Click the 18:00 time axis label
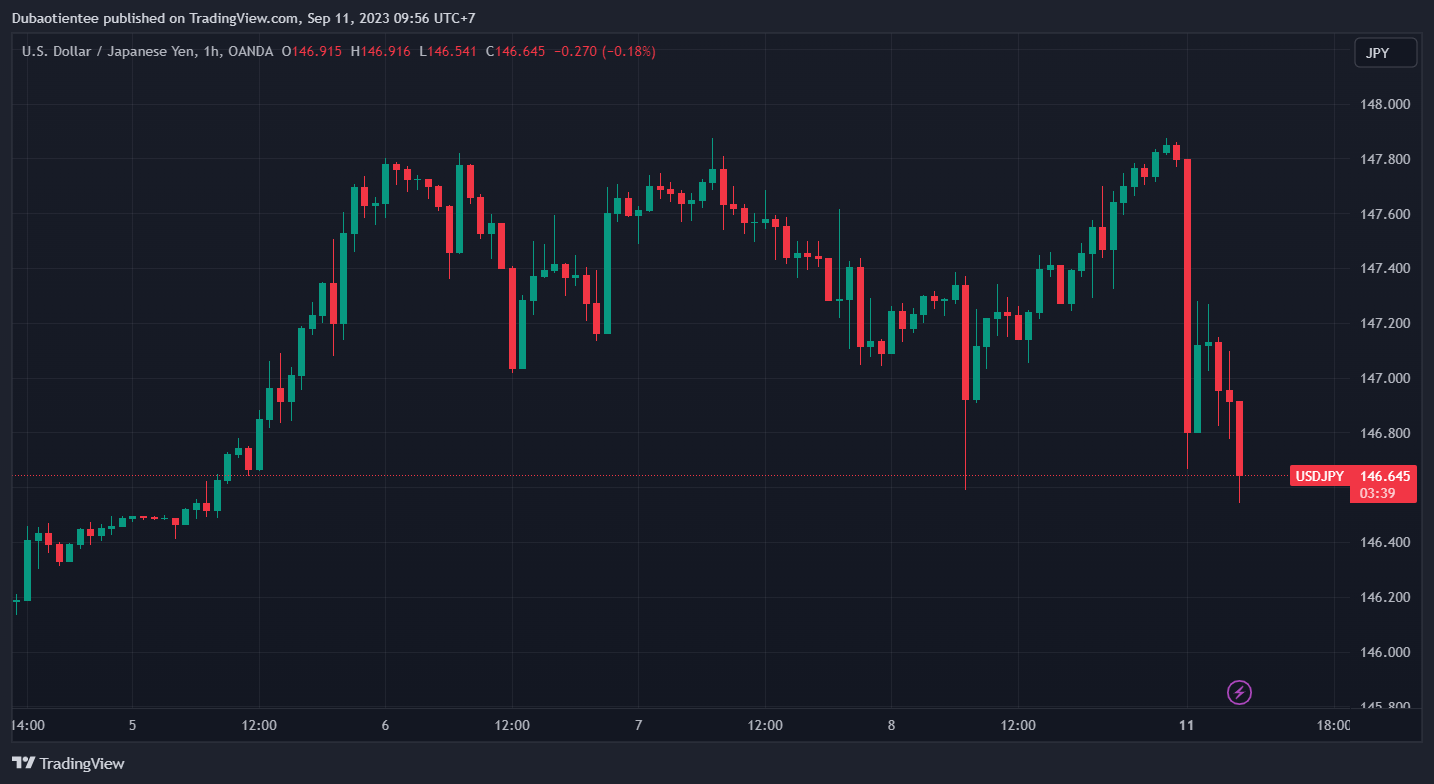The height and width of the screenshot is (784, 1434). point(1334,725)
